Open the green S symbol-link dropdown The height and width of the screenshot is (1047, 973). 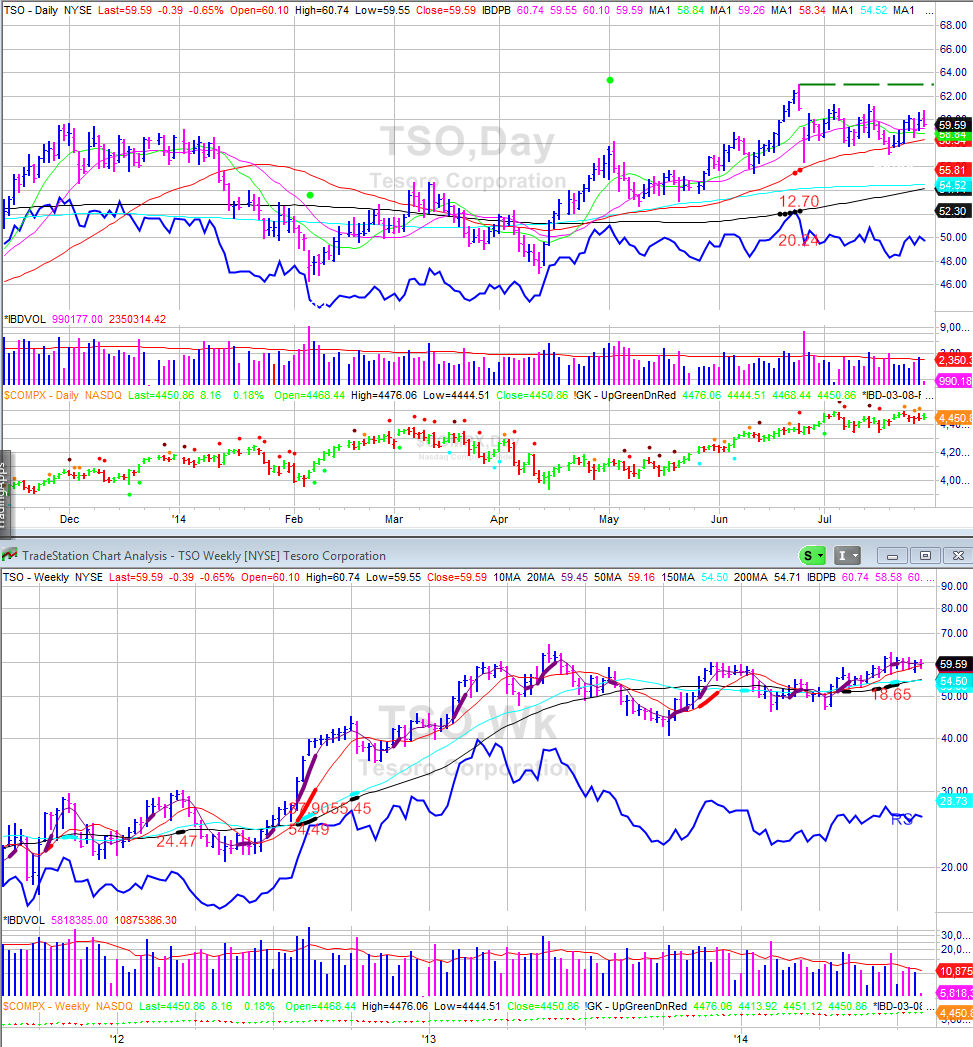click(813, 556)
